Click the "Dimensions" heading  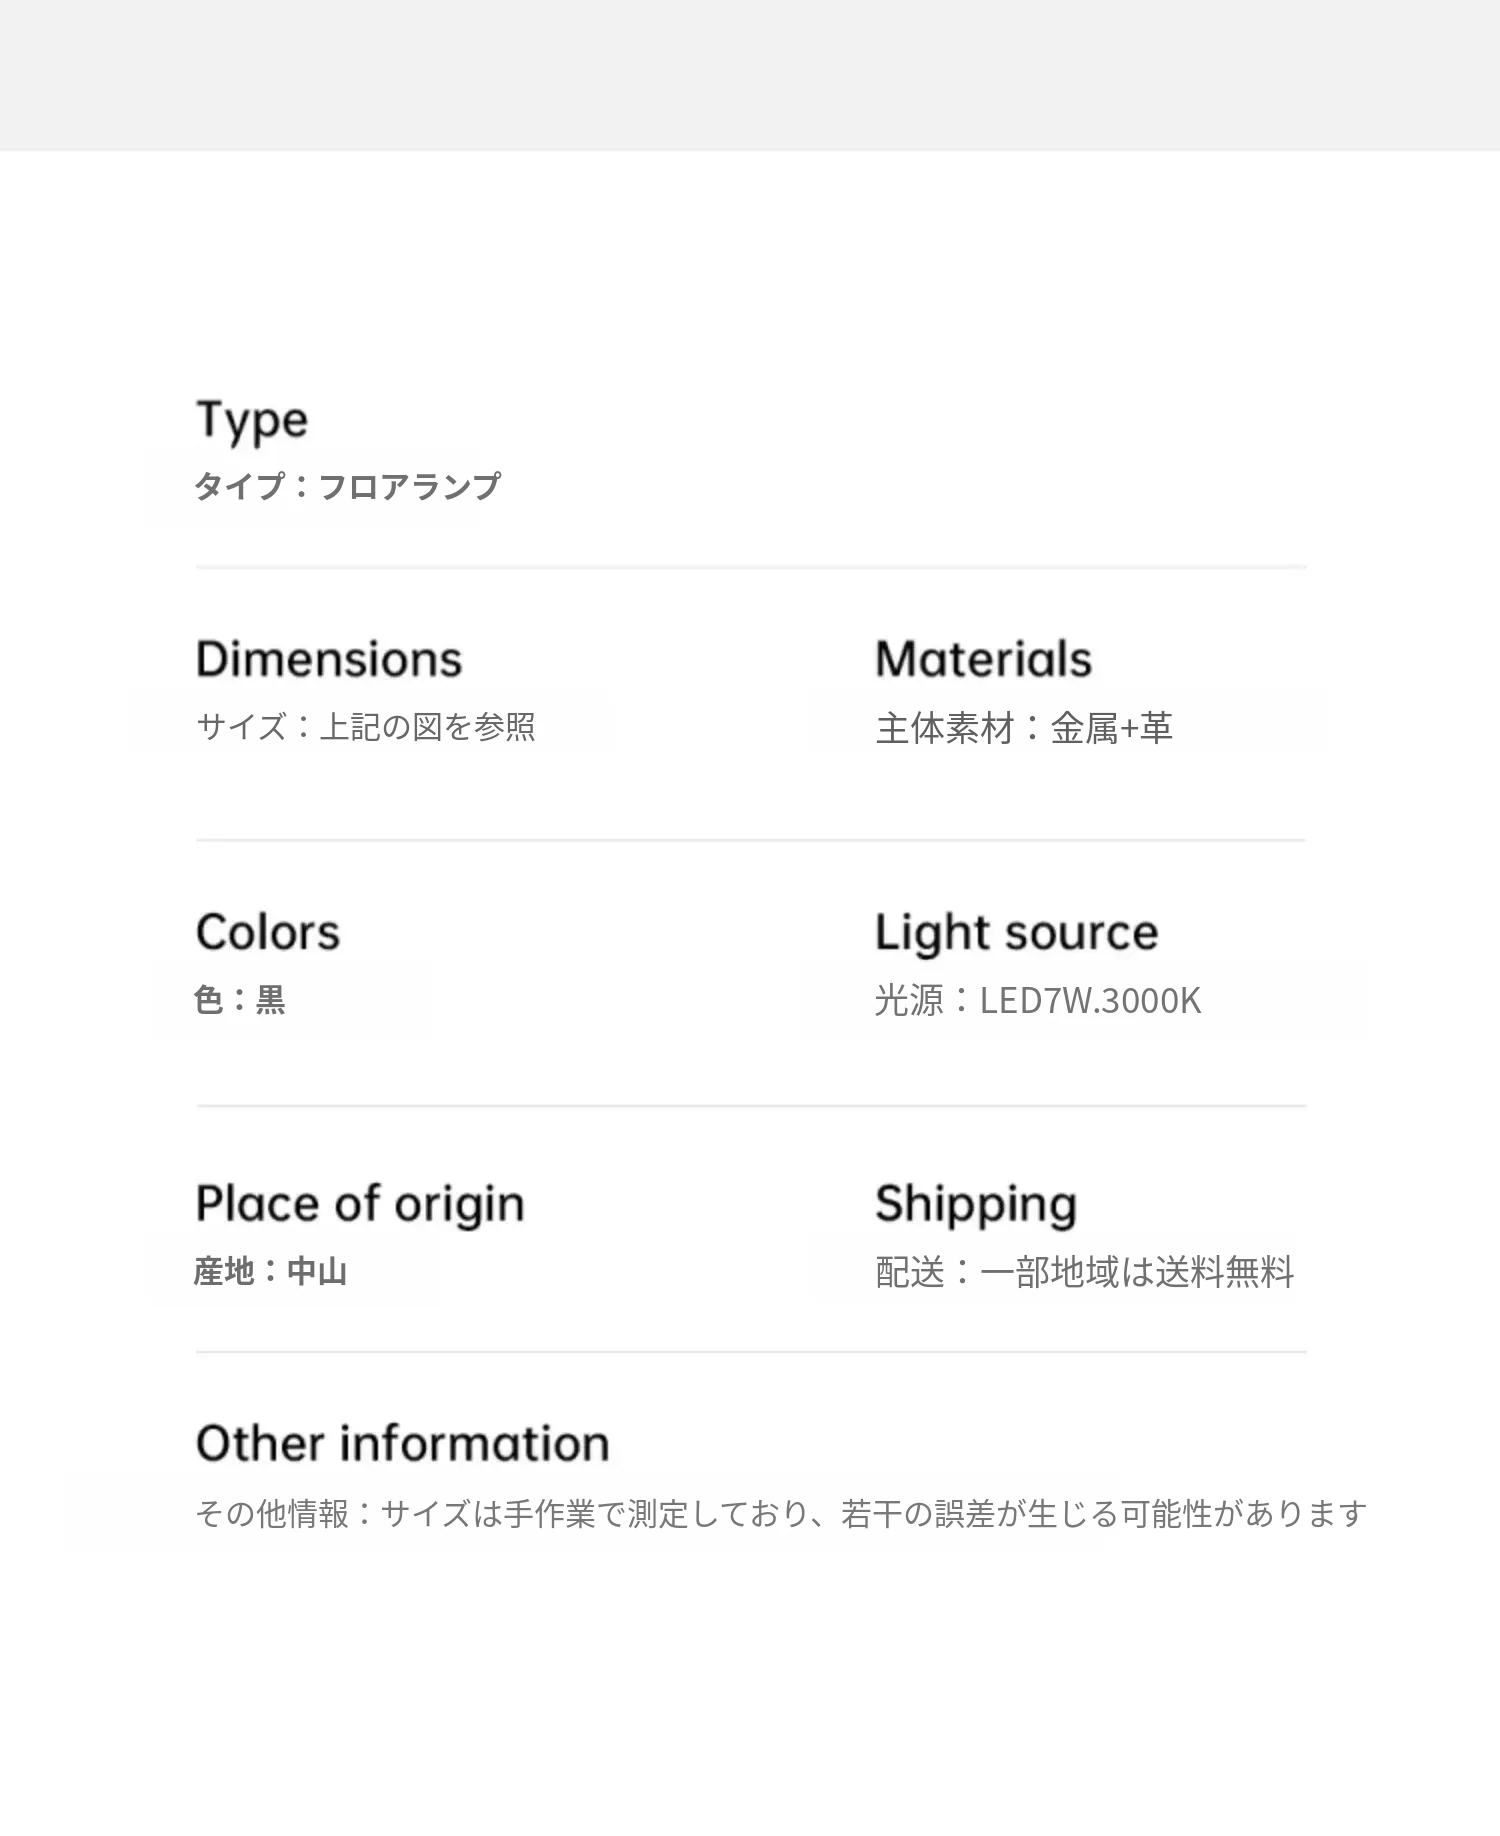[x=329, y=660]
